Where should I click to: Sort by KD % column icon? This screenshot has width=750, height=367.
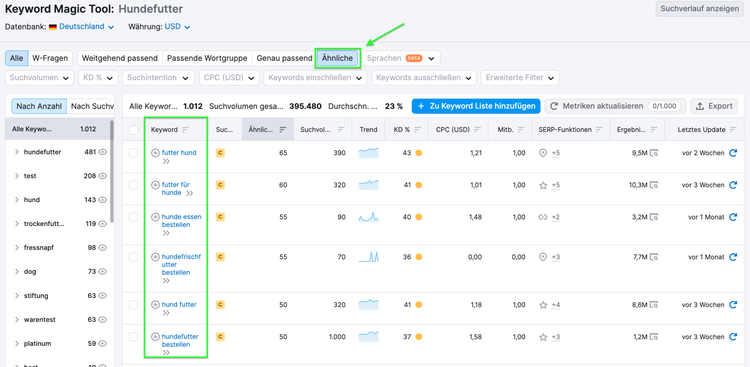(418, 130)
